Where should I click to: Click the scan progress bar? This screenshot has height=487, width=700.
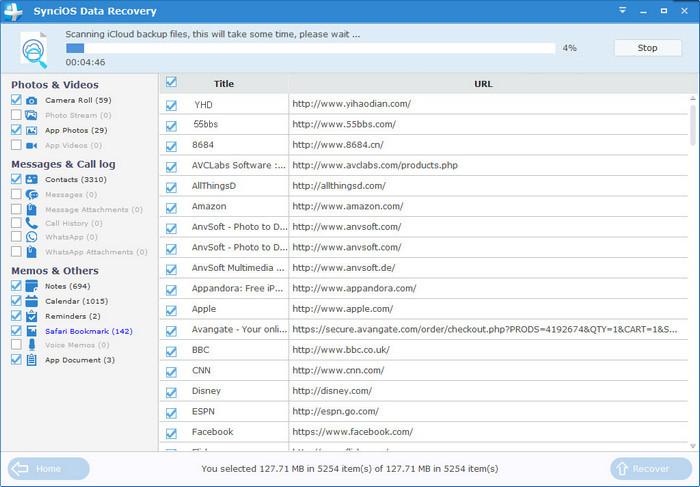pyautogui.click(x=310, y=48)
